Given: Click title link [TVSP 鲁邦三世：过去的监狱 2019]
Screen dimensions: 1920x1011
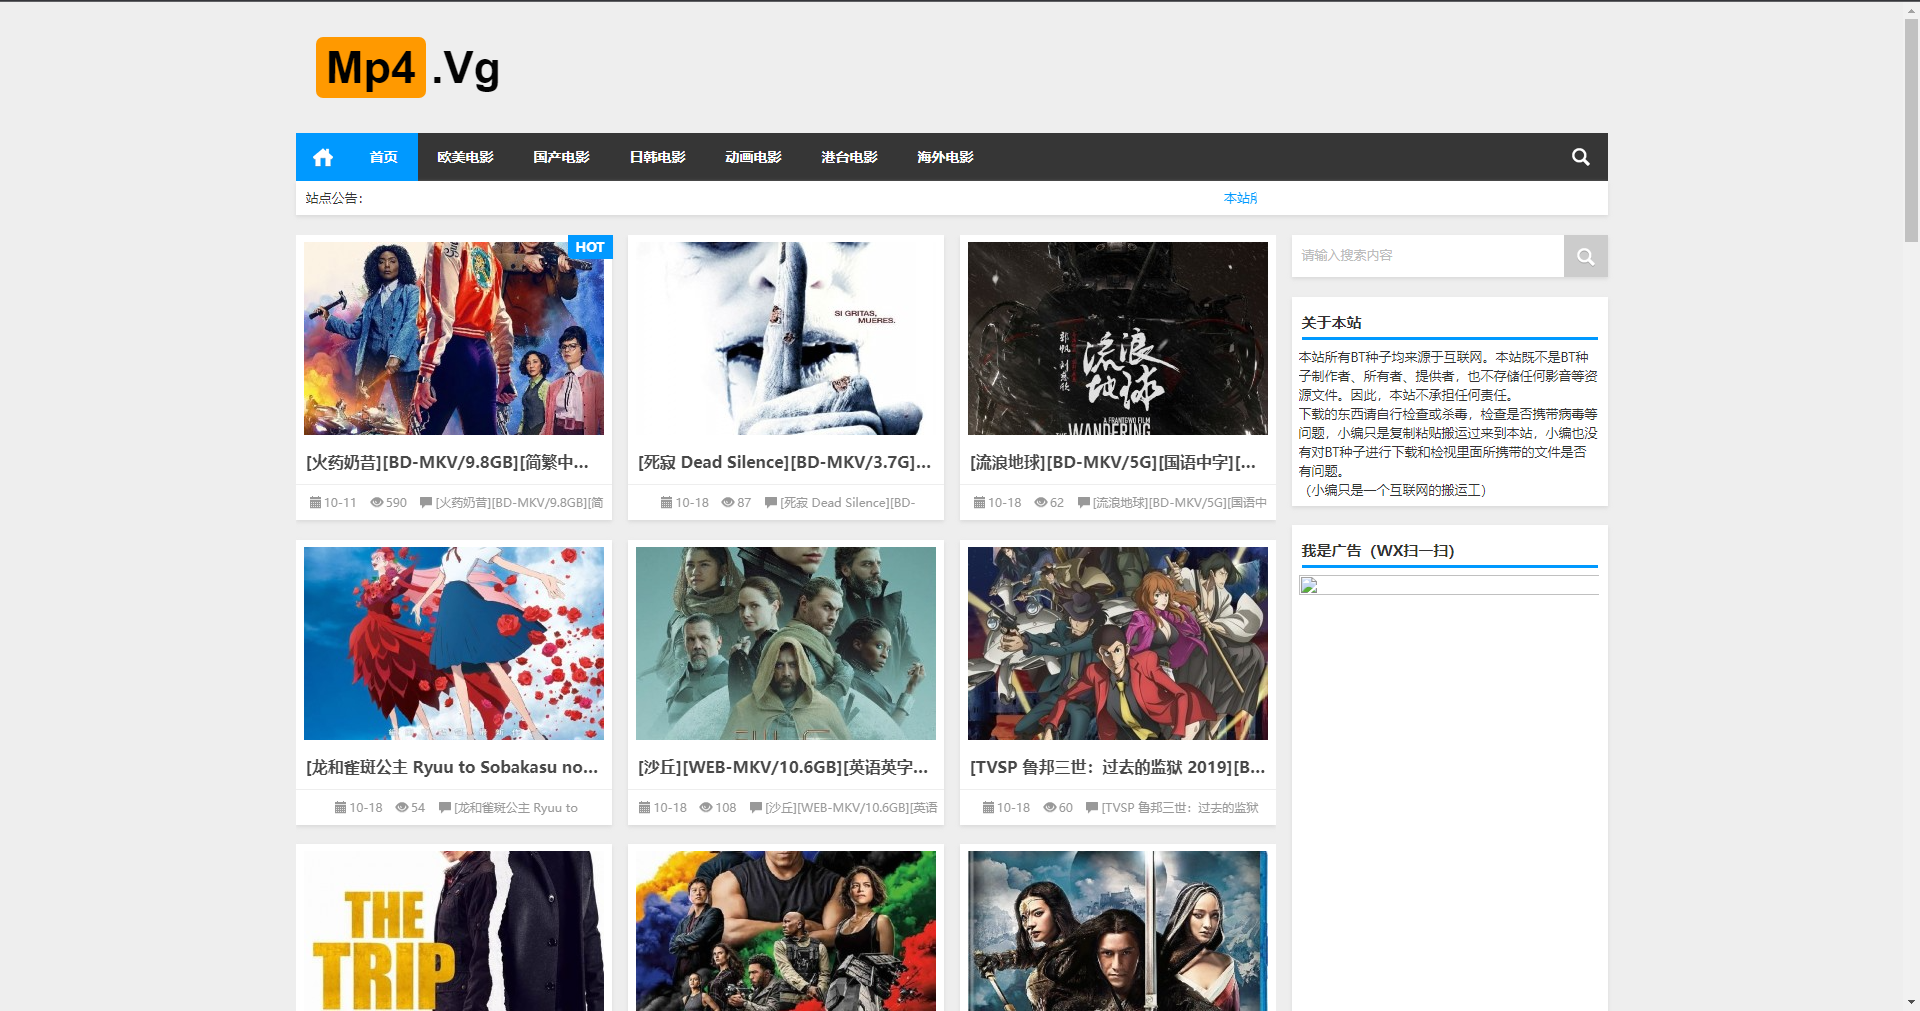Looking at the screenshot, I should 1118,767.
